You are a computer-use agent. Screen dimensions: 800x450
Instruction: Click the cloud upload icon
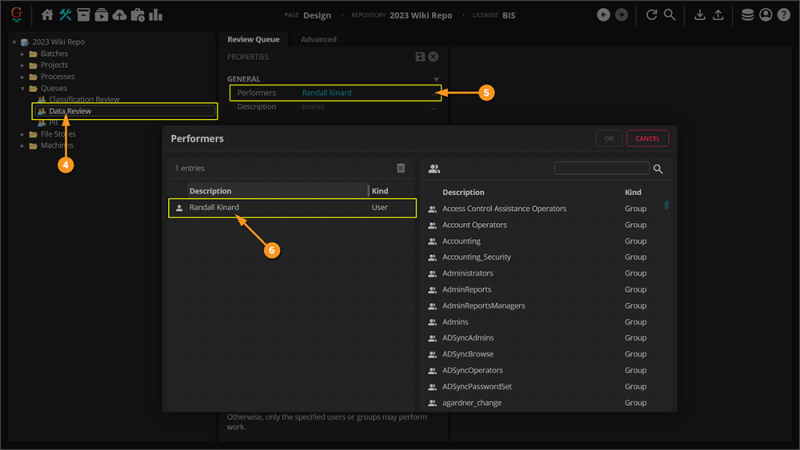pyautogui.click(x=120, y=15)
